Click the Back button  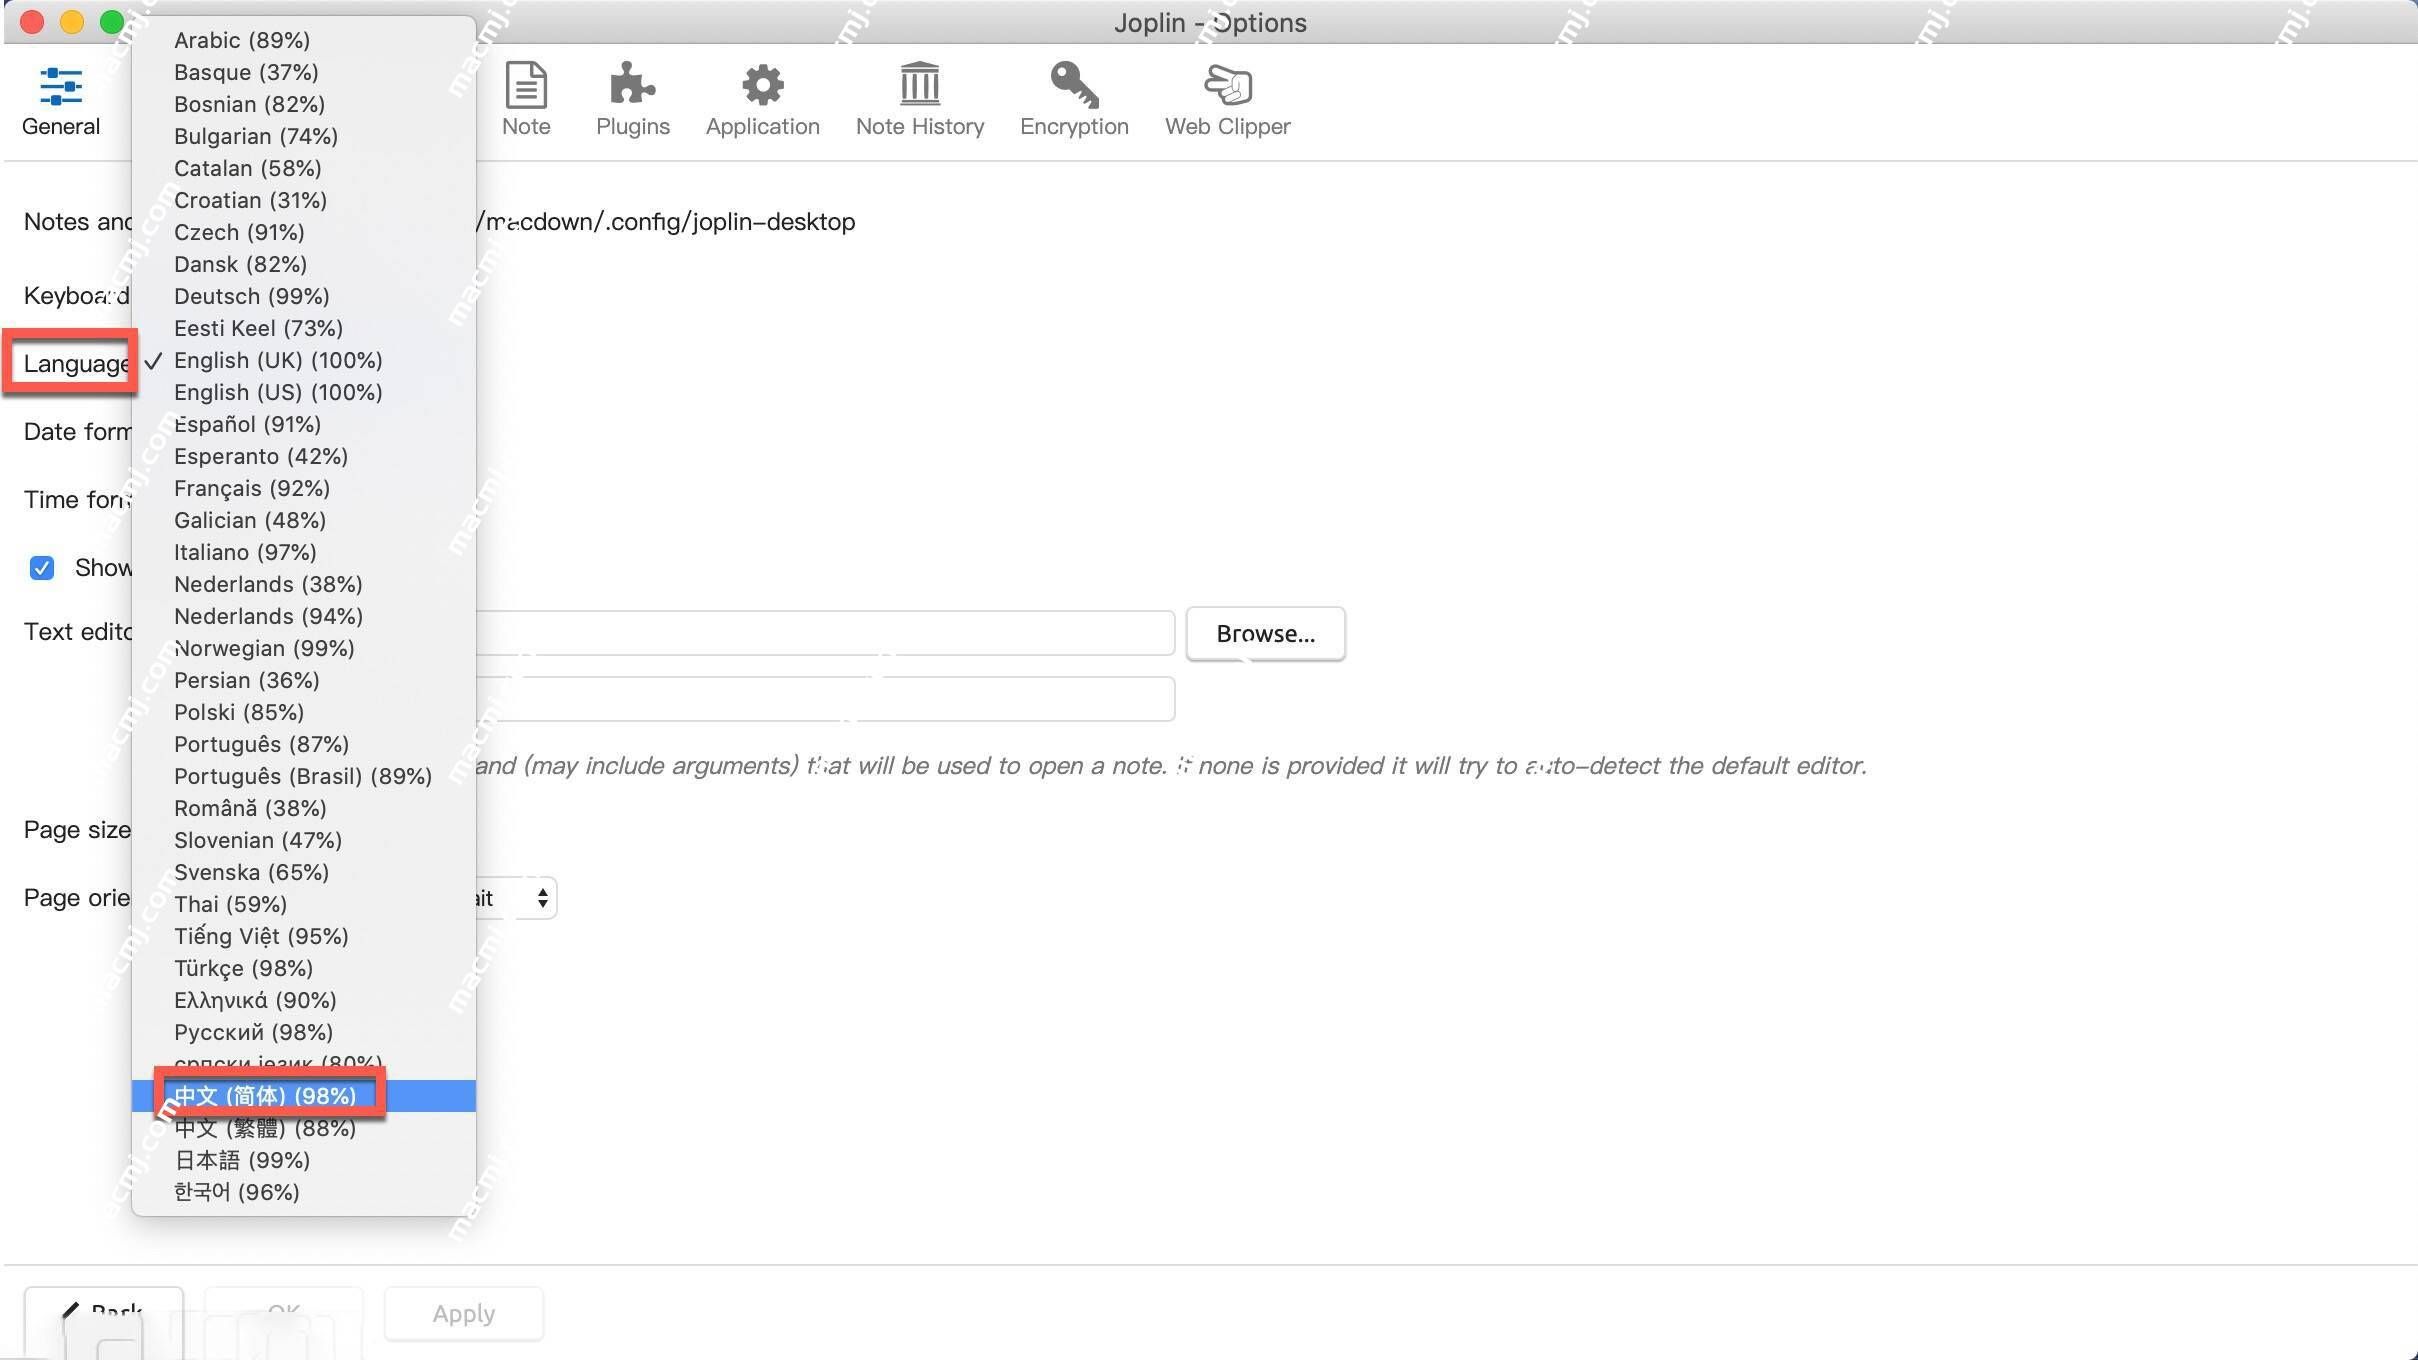(x=104, y=1313)
